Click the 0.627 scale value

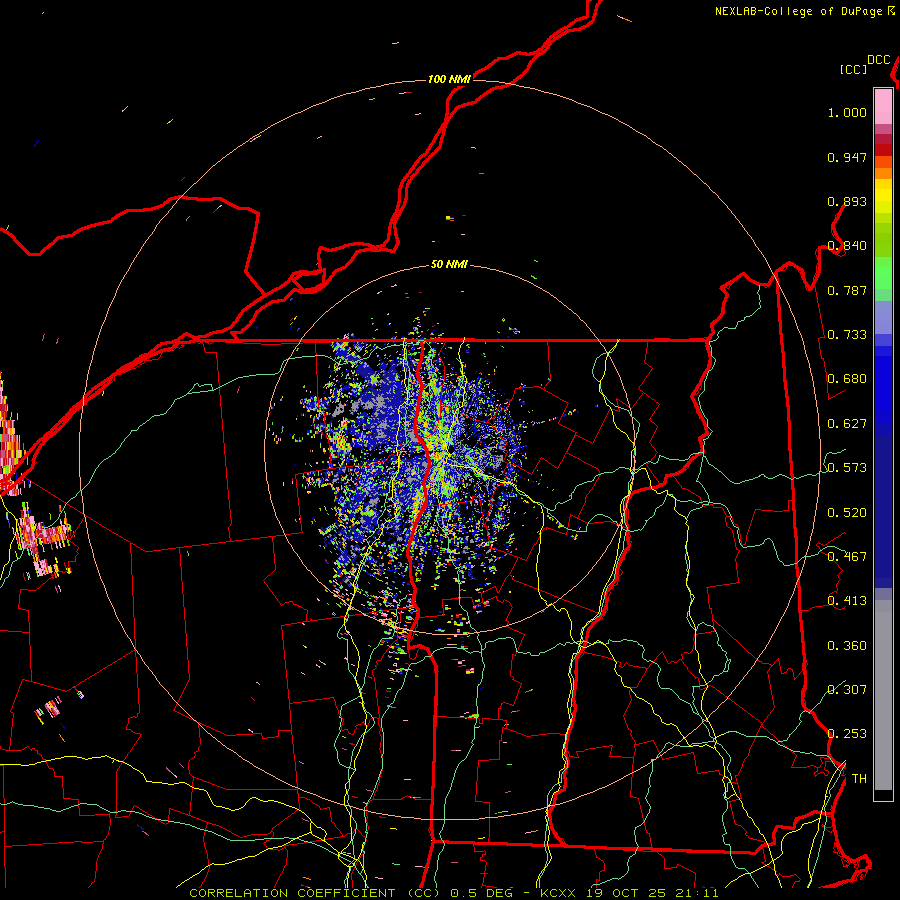tap(847, 424)
